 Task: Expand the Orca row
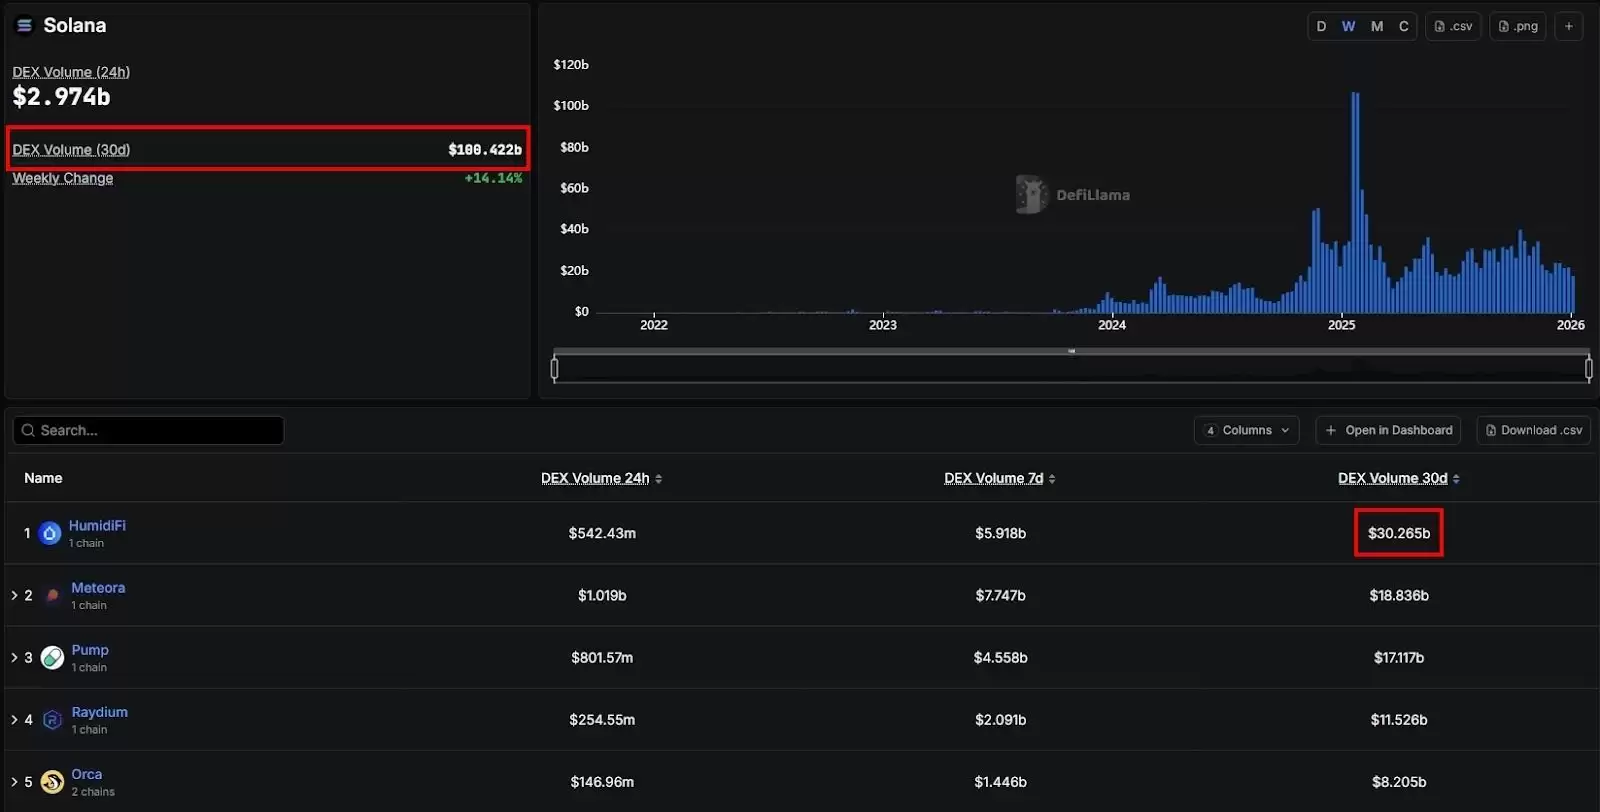click(14, 782)
